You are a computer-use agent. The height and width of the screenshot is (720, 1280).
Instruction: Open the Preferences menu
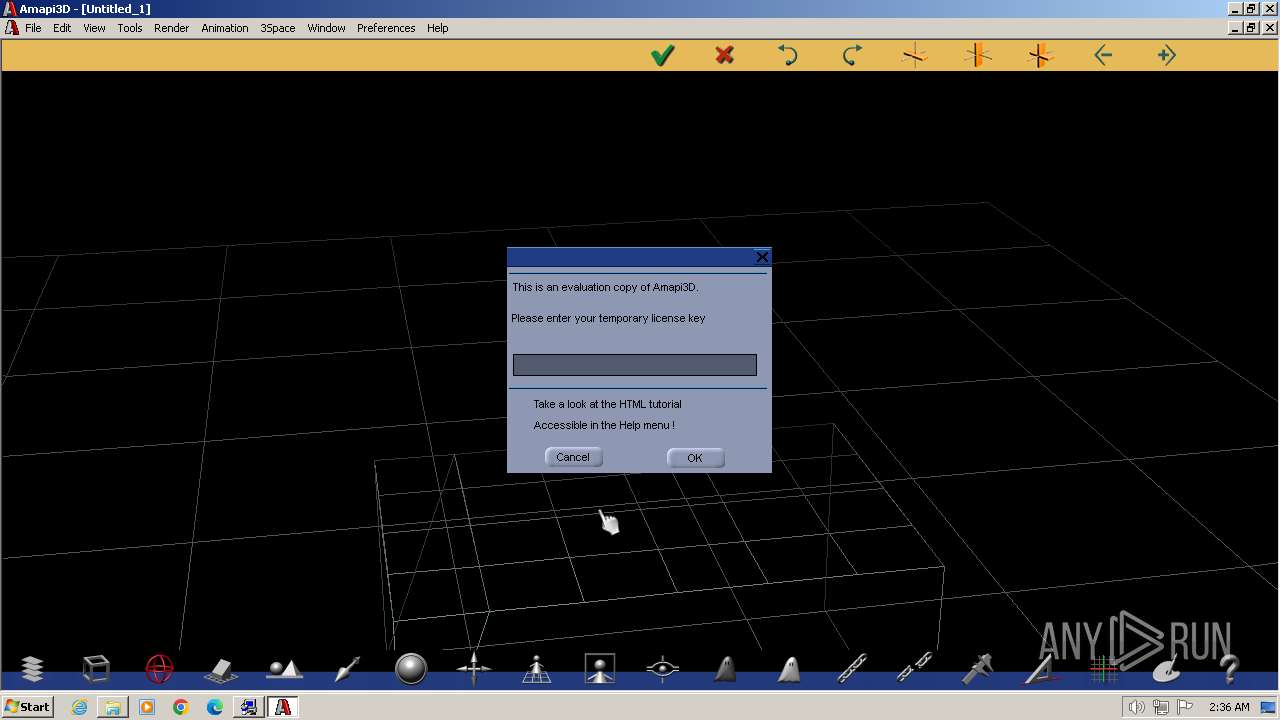click(x=386, y=28)
